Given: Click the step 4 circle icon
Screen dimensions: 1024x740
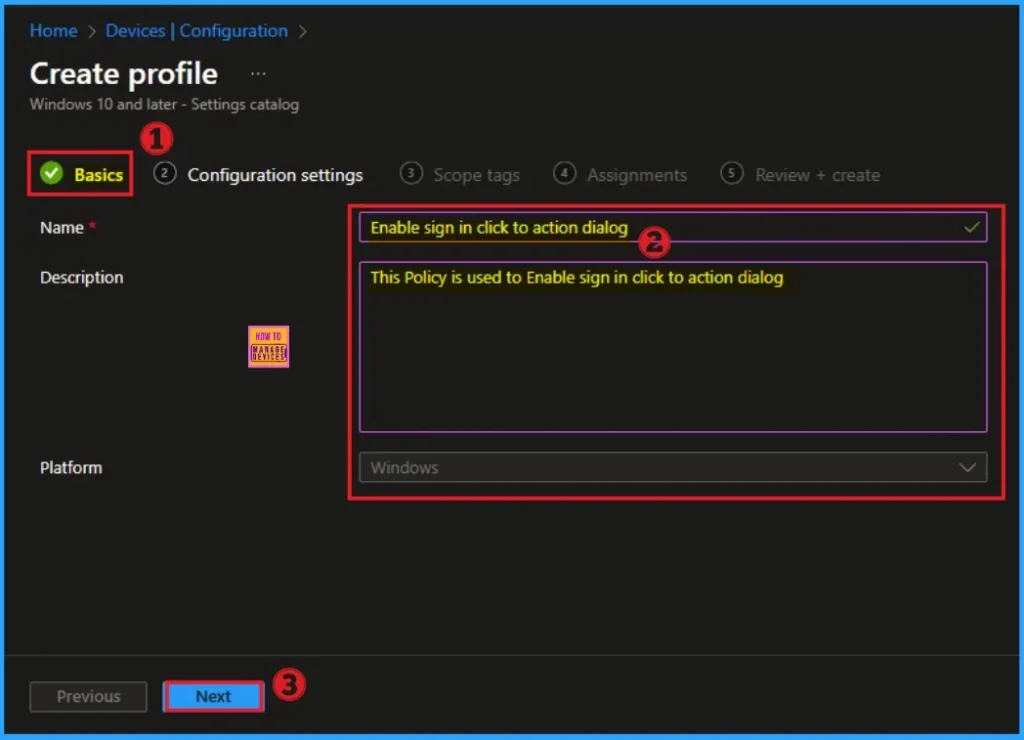Looking at the screenshot, I should (x=564, y=173).
